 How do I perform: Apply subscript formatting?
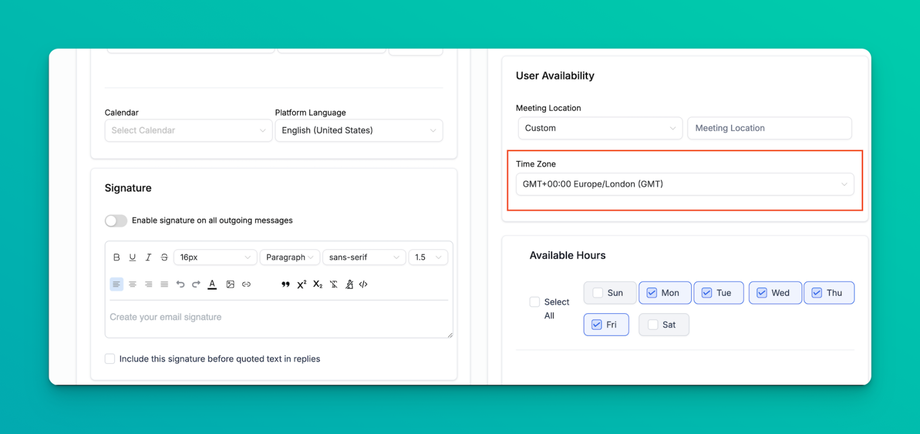[x=317, y=284]
